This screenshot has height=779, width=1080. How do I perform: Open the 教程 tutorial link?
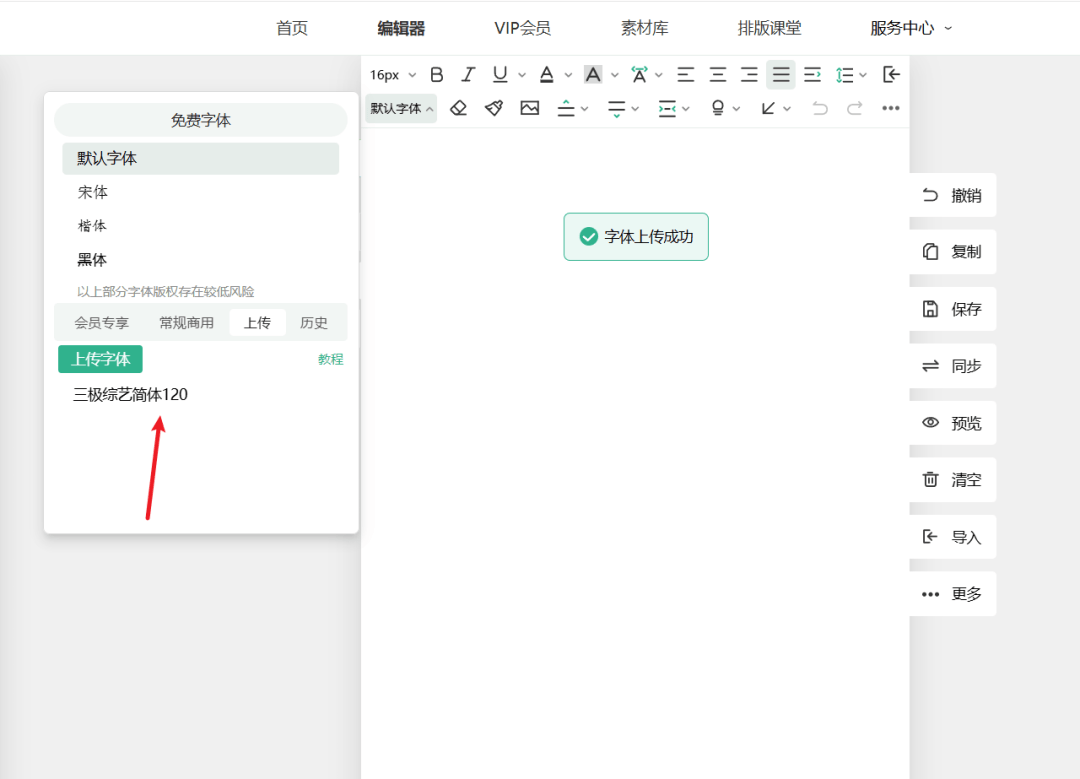[x=330, y=360]
